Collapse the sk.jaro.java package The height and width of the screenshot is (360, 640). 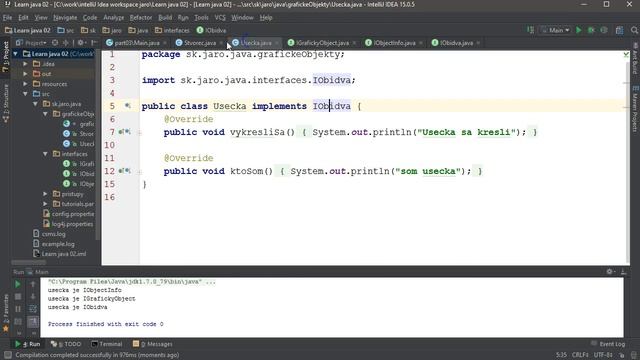point(36,104)
